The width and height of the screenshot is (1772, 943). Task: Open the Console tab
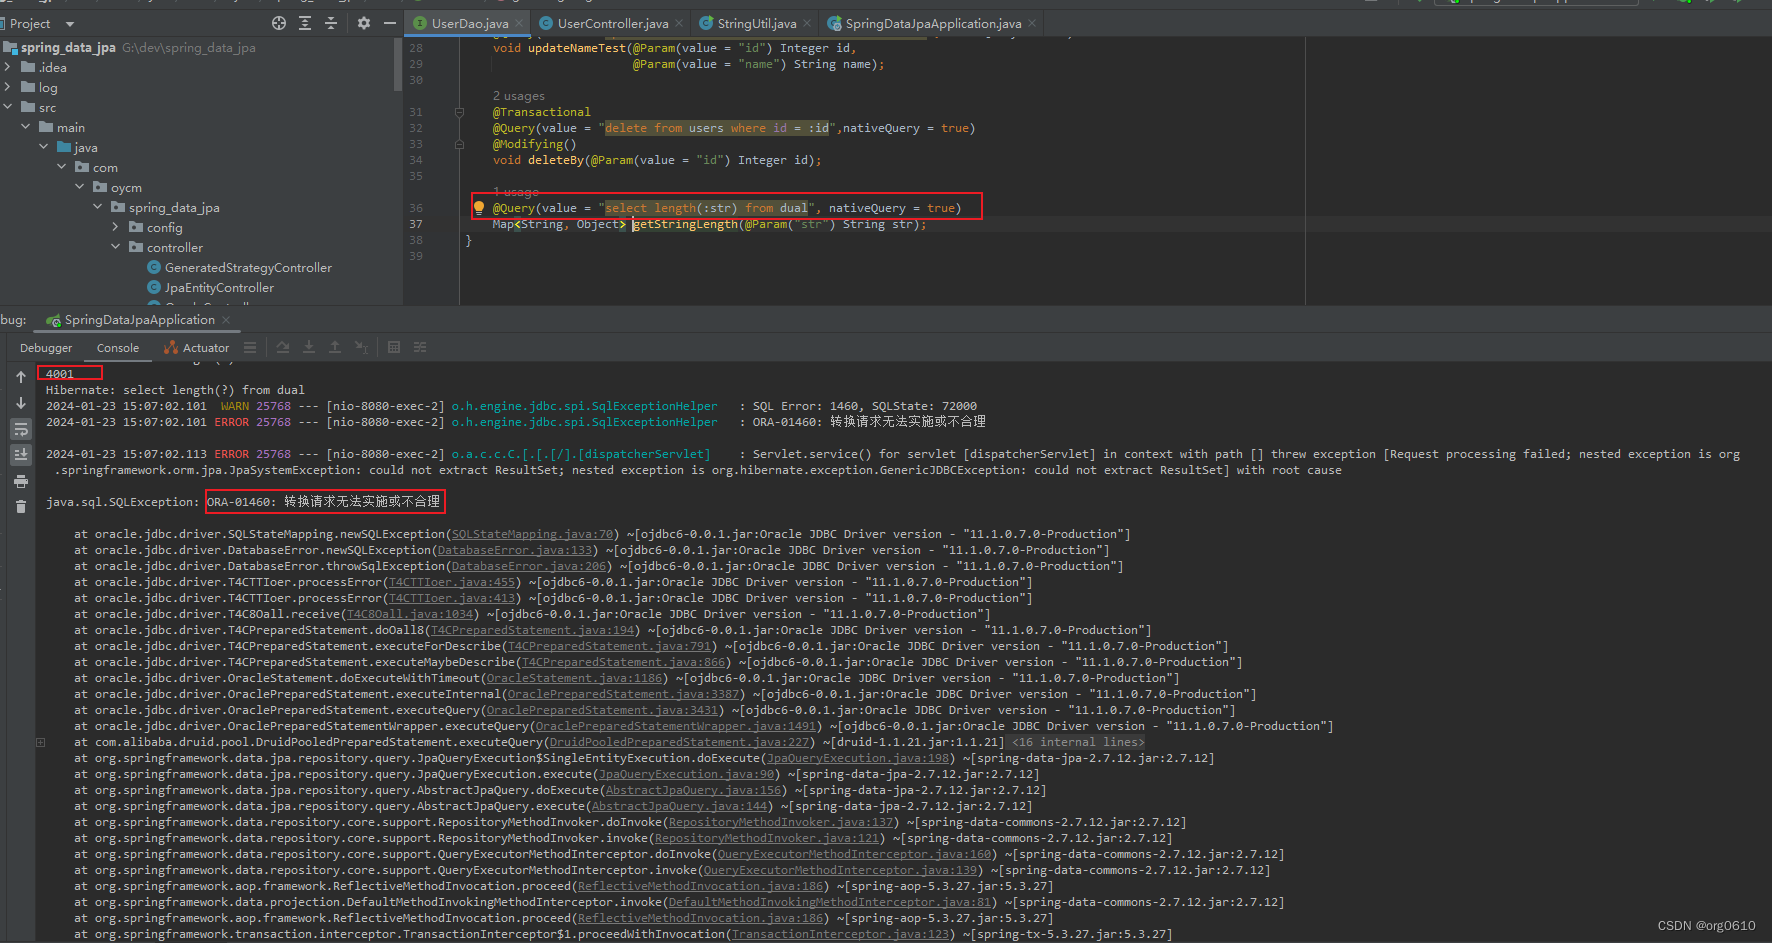[x=118, y=348]
